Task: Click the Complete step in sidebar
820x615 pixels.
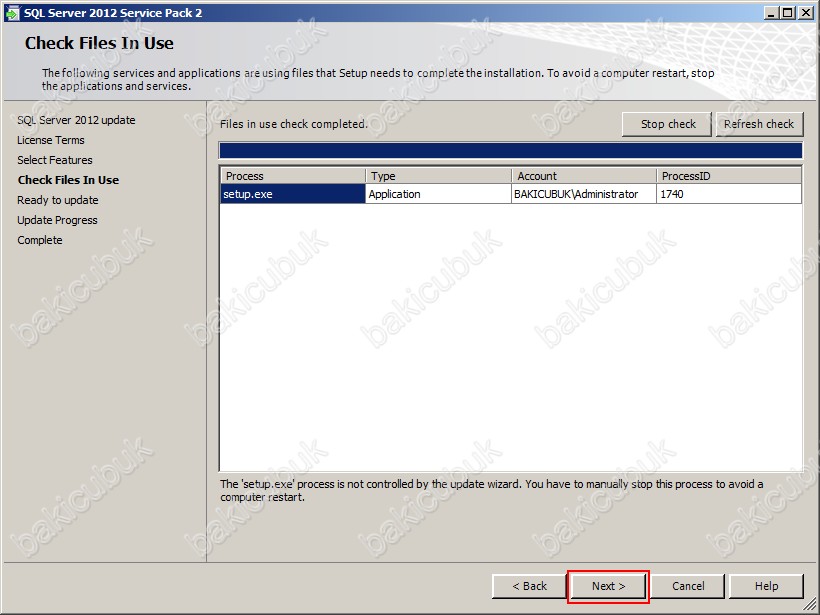Action: pyautogui.click(x=40, y=240)
